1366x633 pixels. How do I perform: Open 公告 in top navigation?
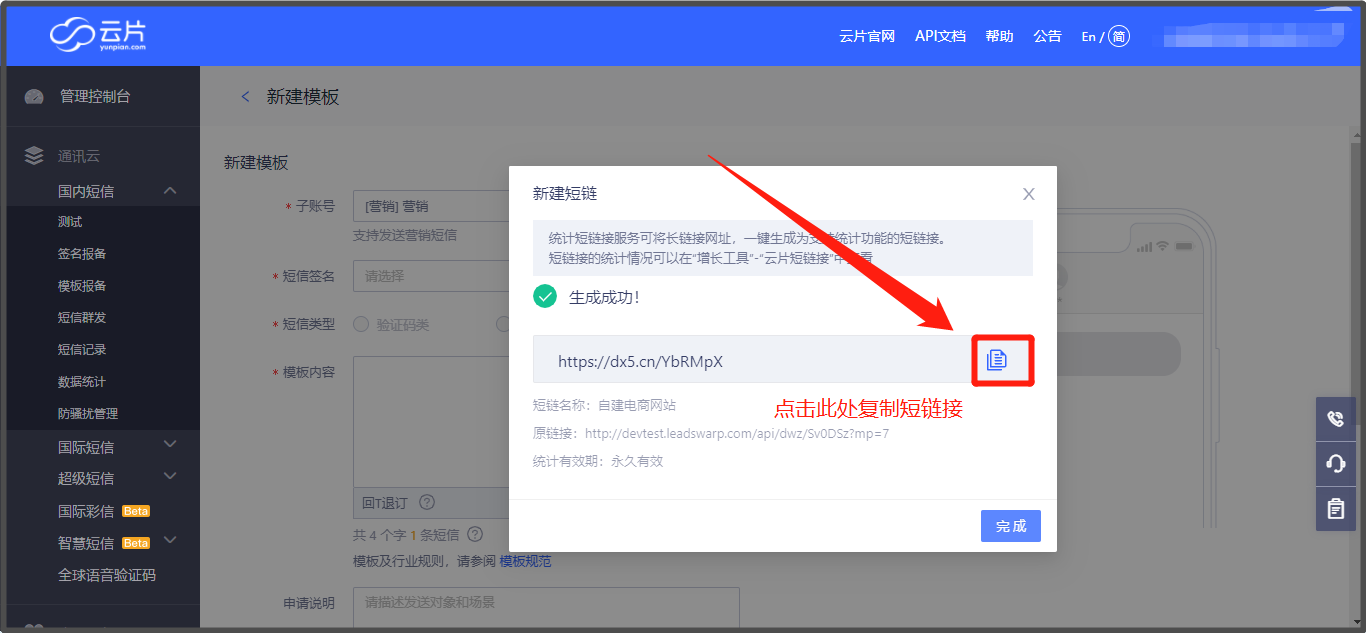pyautogui.click(x=1048, y=36)
